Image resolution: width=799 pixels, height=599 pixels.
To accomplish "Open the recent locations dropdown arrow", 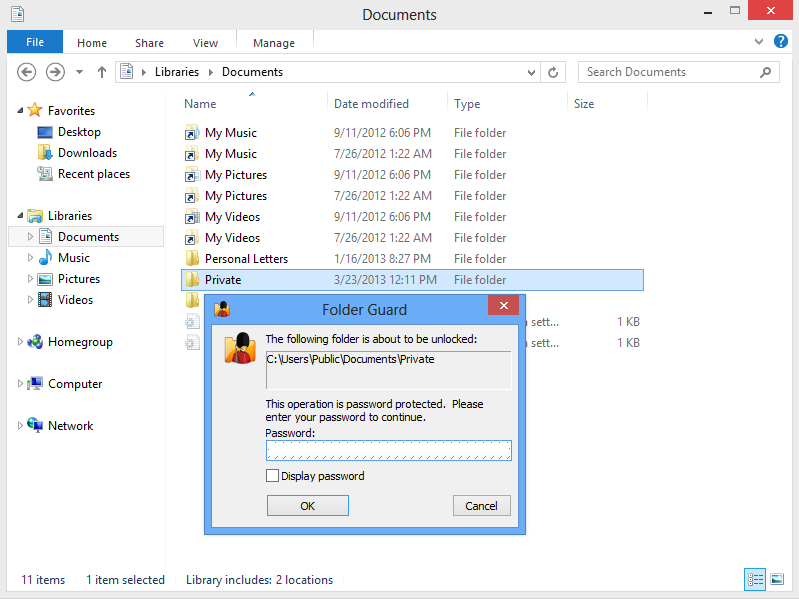I will tap(79, 72).
